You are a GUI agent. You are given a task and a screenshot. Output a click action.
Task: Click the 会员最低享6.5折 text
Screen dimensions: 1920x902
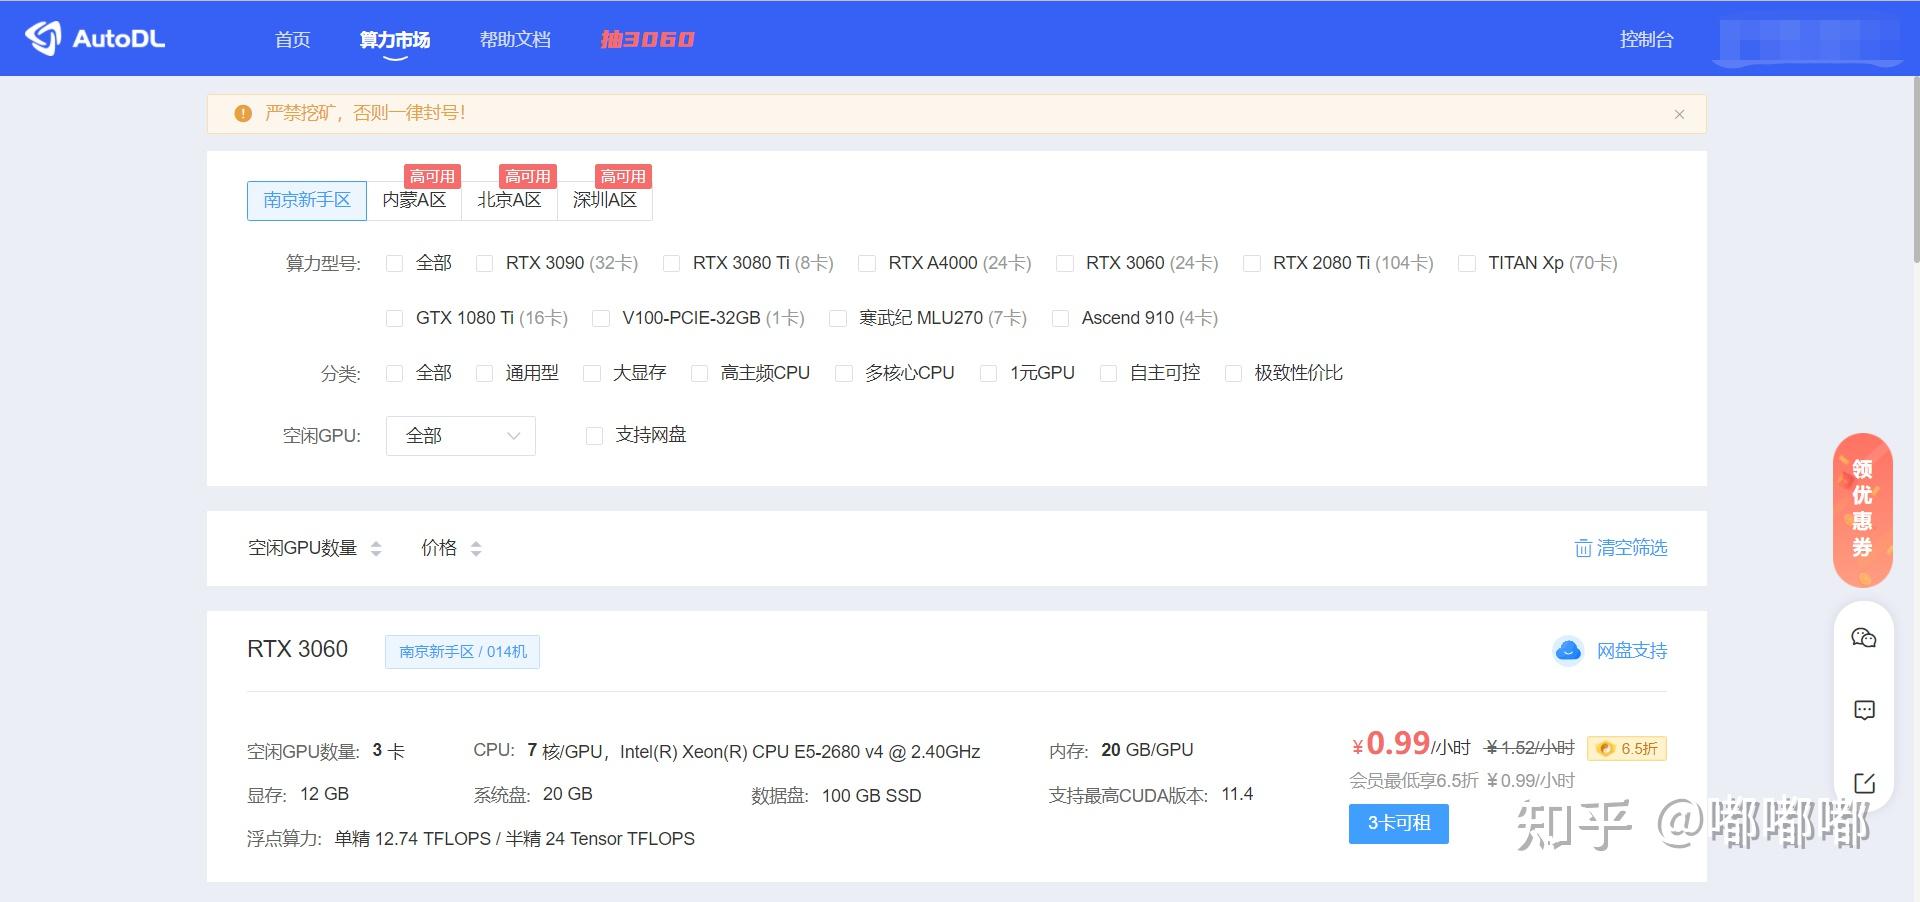(x=1413, y=780)
